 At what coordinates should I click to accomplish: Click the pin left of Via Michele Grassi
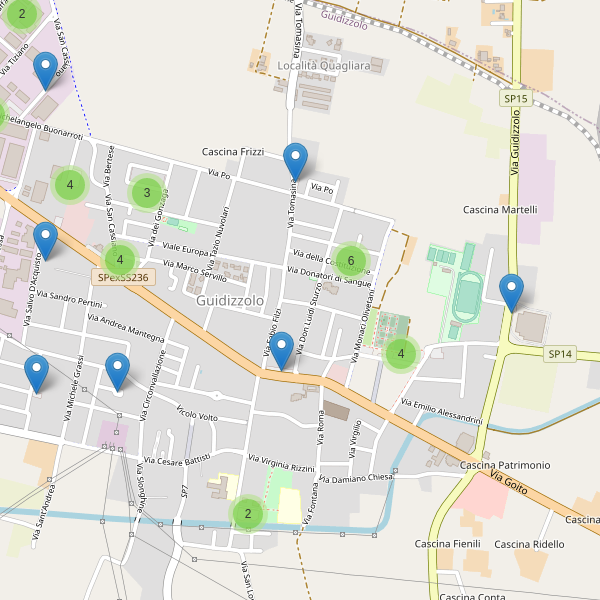click(x=36, y=373)
